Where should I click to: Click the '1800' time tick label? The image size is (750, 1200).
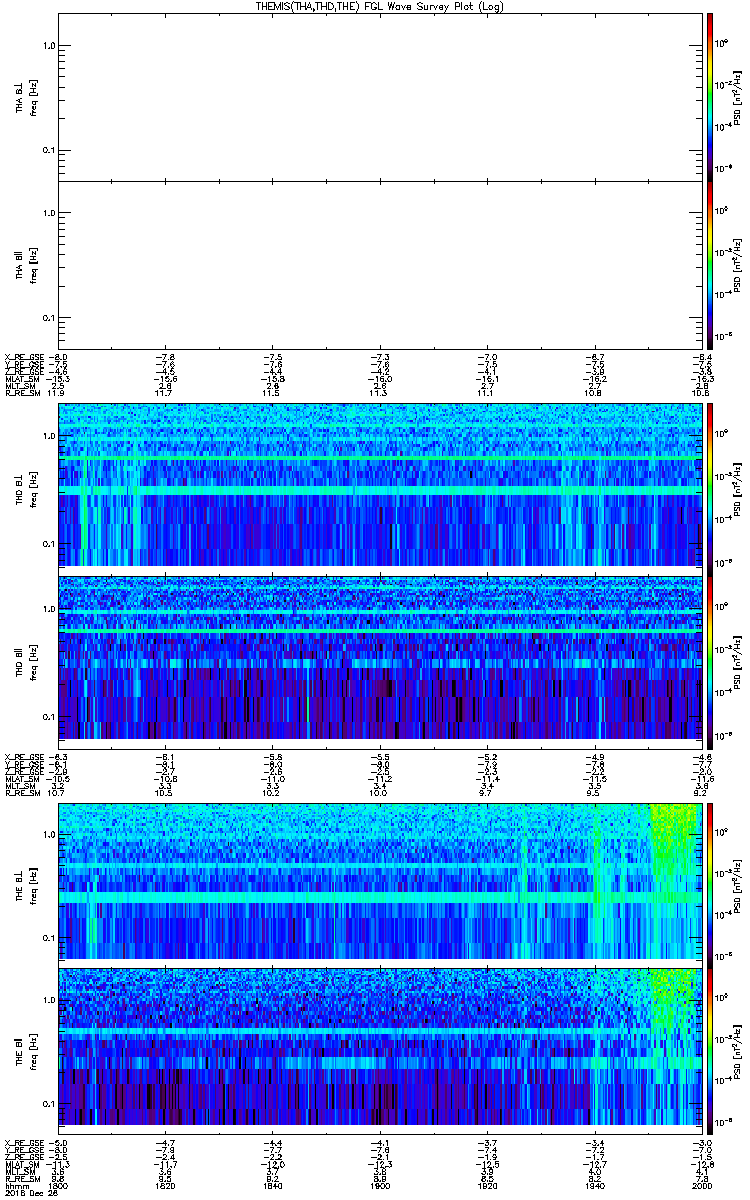pos(58,1185)
